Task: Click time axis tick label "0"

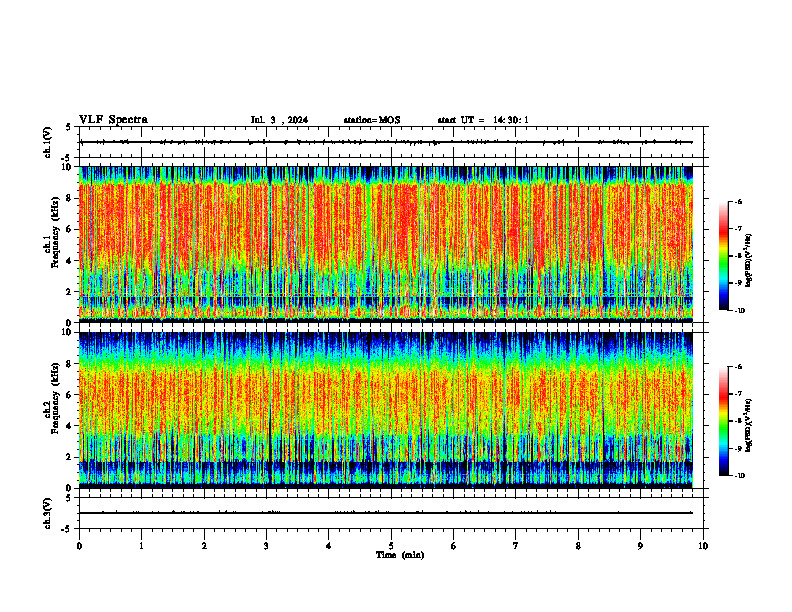Action: pyautogui.click(x=79, y=546)
